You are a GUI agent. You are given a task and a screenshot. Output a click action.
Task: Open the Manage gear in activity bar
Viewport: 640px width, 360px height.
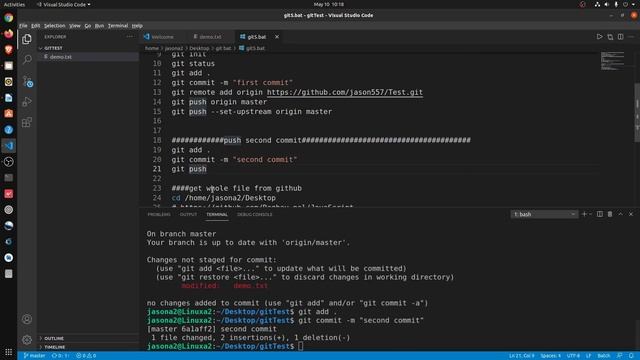click(x=27, y=340)
